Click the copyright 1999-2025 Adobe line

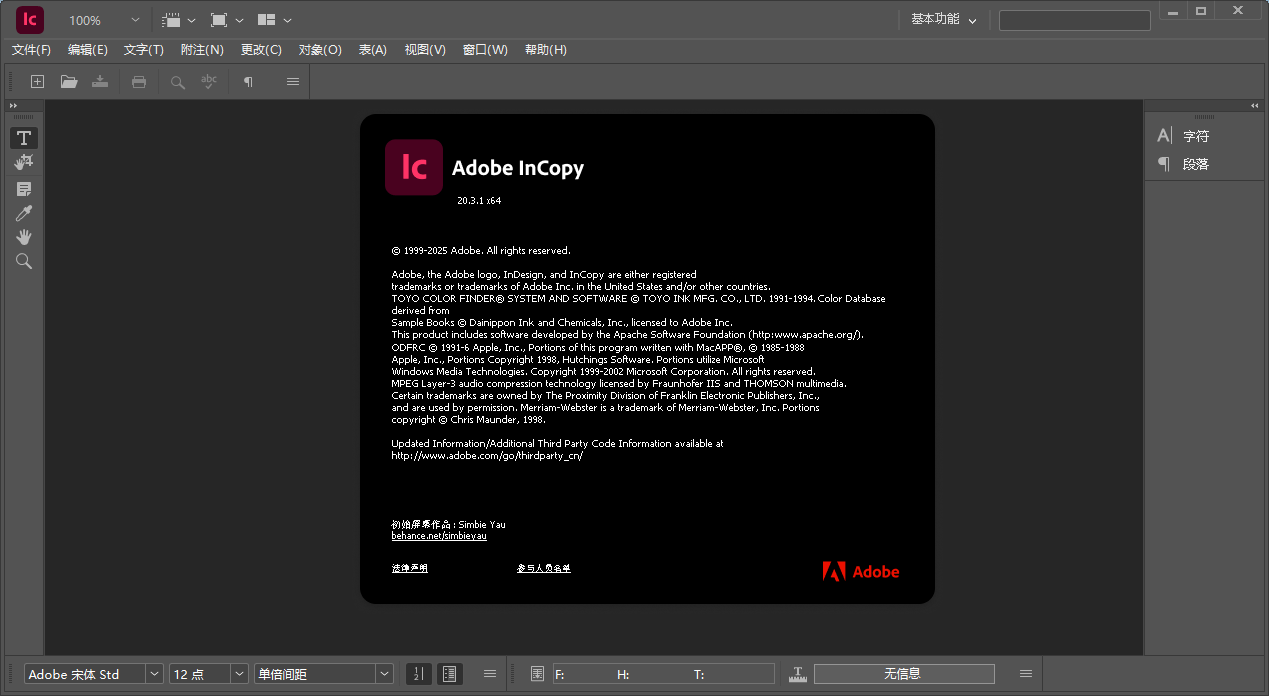click(x=481, y=250)
